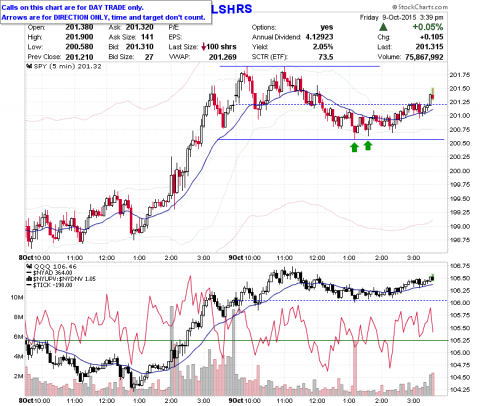
Task: Select the 'Arrows are for DIRECTION ONLY' note
Action: [103, 17]
